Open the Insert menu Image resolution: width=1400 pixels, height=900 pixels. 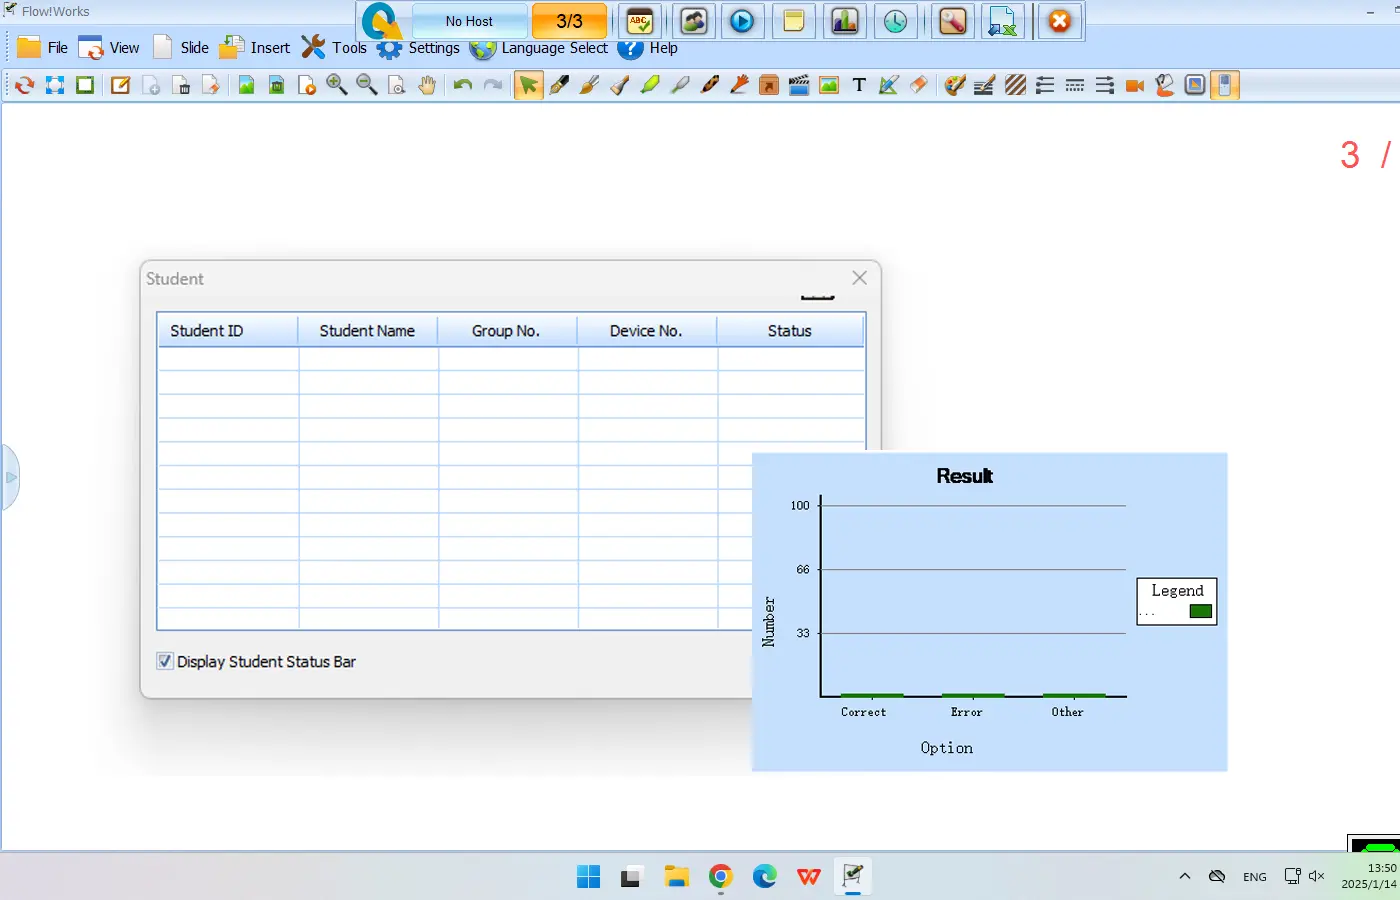pos(255,47)
